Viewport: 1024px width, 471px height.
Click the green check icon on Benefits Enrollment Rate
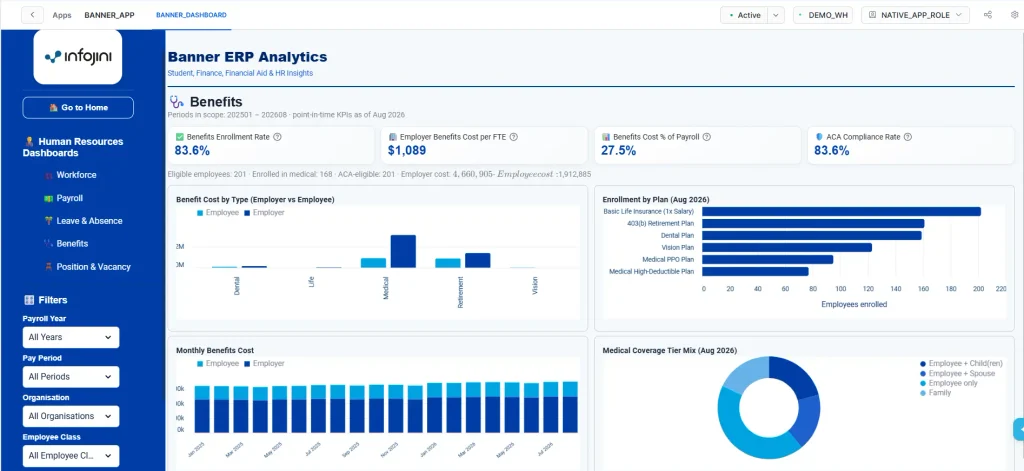[x=180, y=137]
